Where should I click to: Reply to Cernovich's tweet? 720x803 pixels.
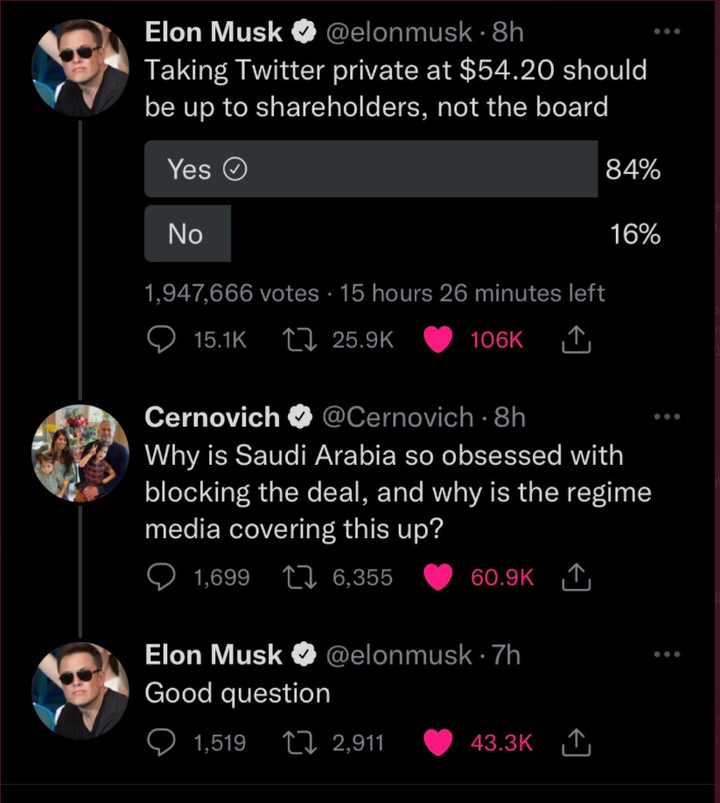pyautogui.click(x=162, y=577)
